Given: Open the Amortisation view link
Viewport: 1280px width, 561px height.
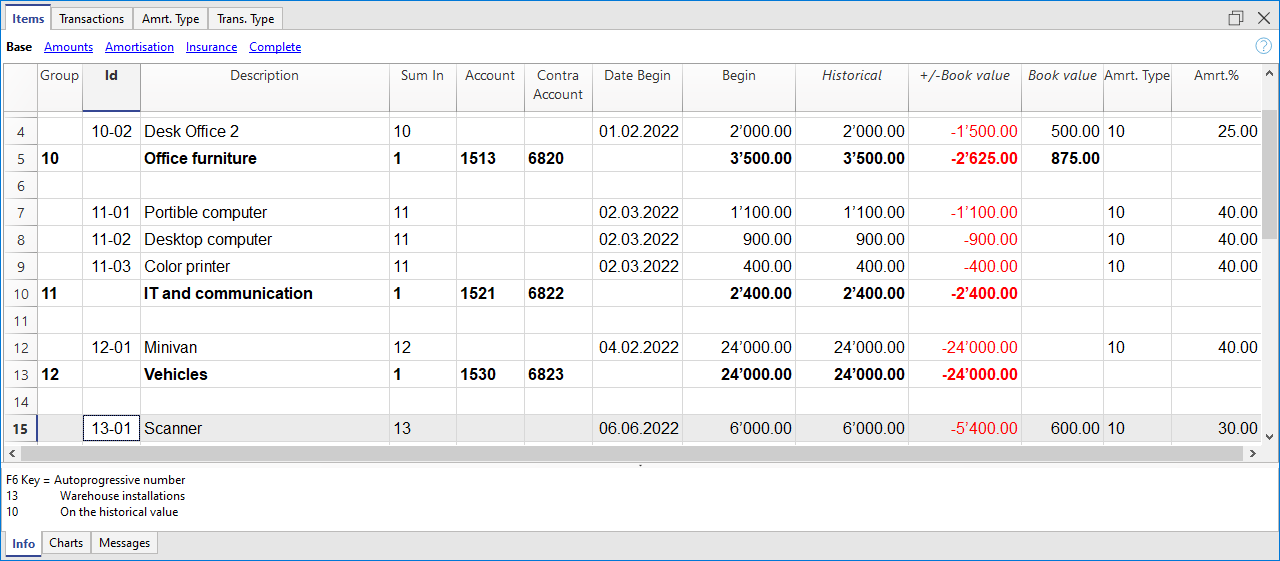Looking at the screenshot, I should pyautogui.click(x=139, y=47).
